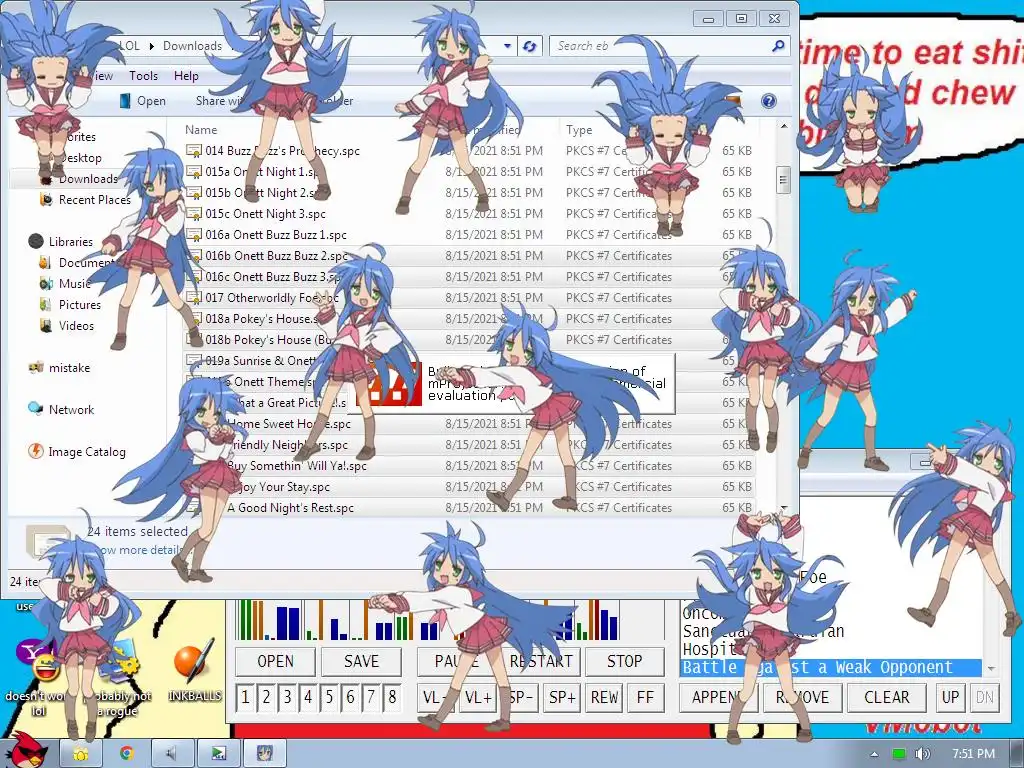The image size is (1024, 768).
Task: Click the magnifier icon in the search box
Action: tap(778, 46)
